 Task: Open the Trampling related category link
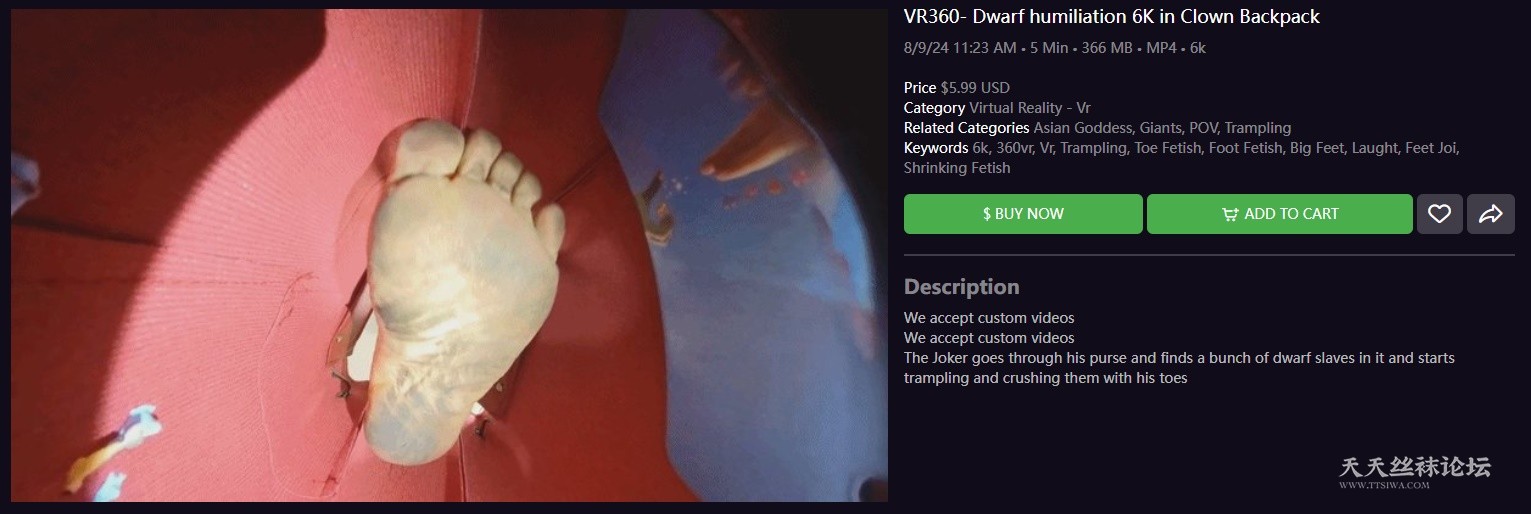coord(1258,128)
